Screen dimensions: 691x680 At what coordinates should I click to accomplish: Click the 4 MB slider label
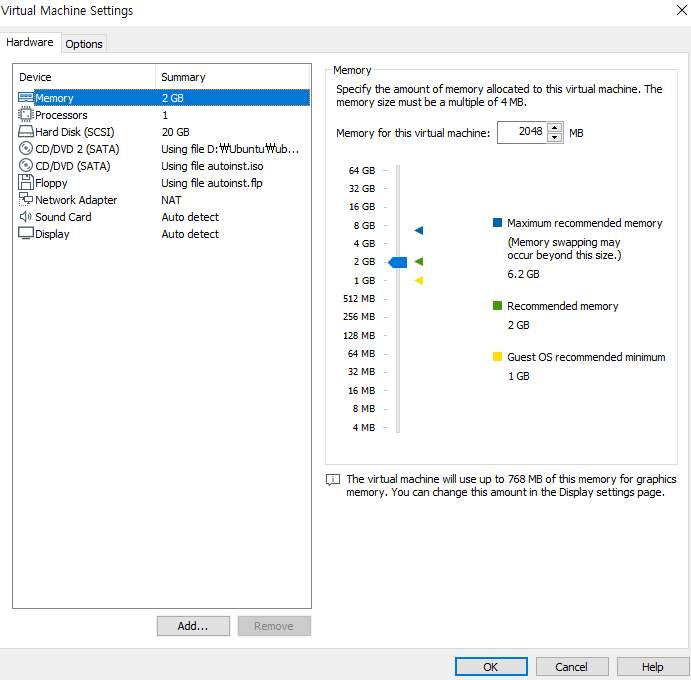(x=364, y=427)
